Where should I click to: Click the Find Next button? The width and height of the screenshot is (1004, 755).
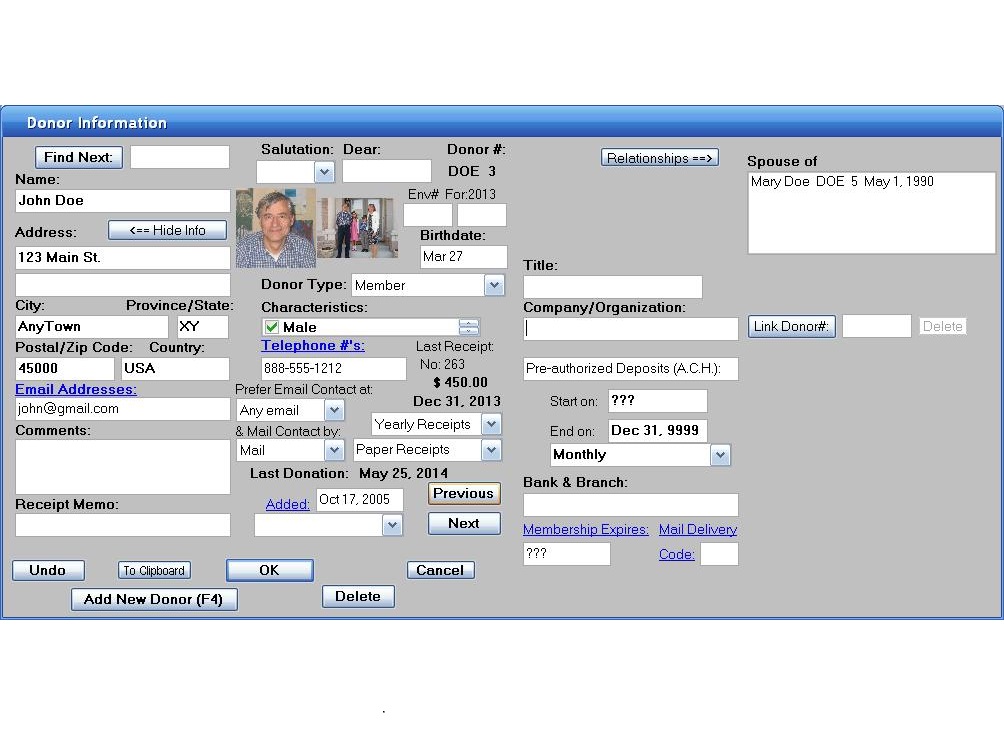(79, 157)
